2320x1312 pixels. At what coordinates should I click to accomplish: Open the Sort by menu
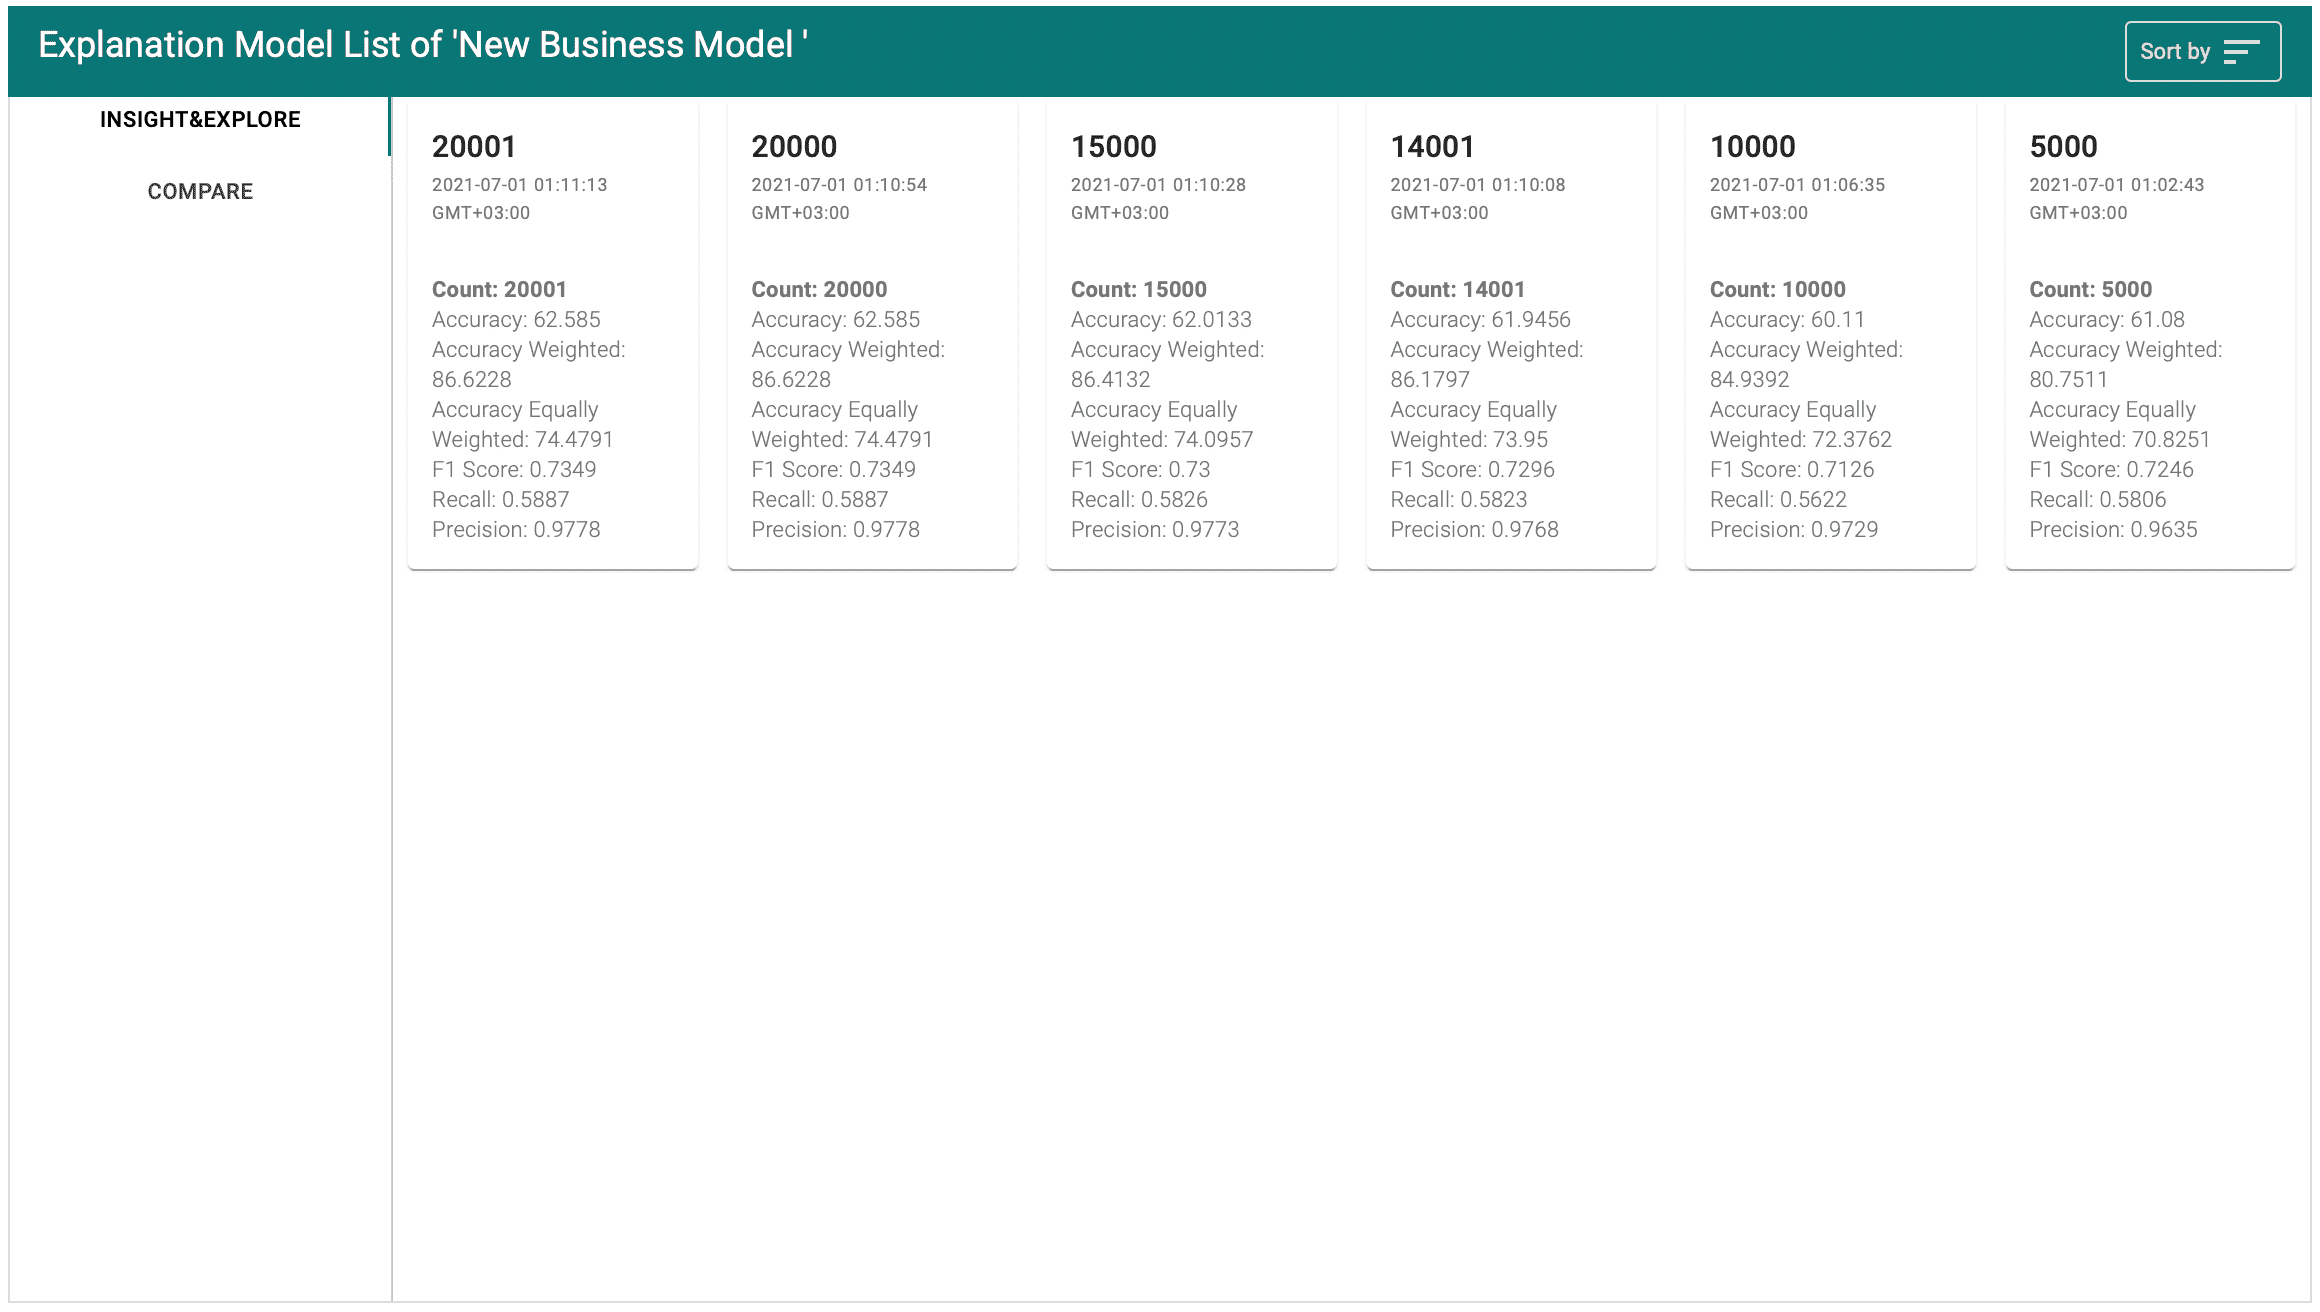(x=2202, y=51)
